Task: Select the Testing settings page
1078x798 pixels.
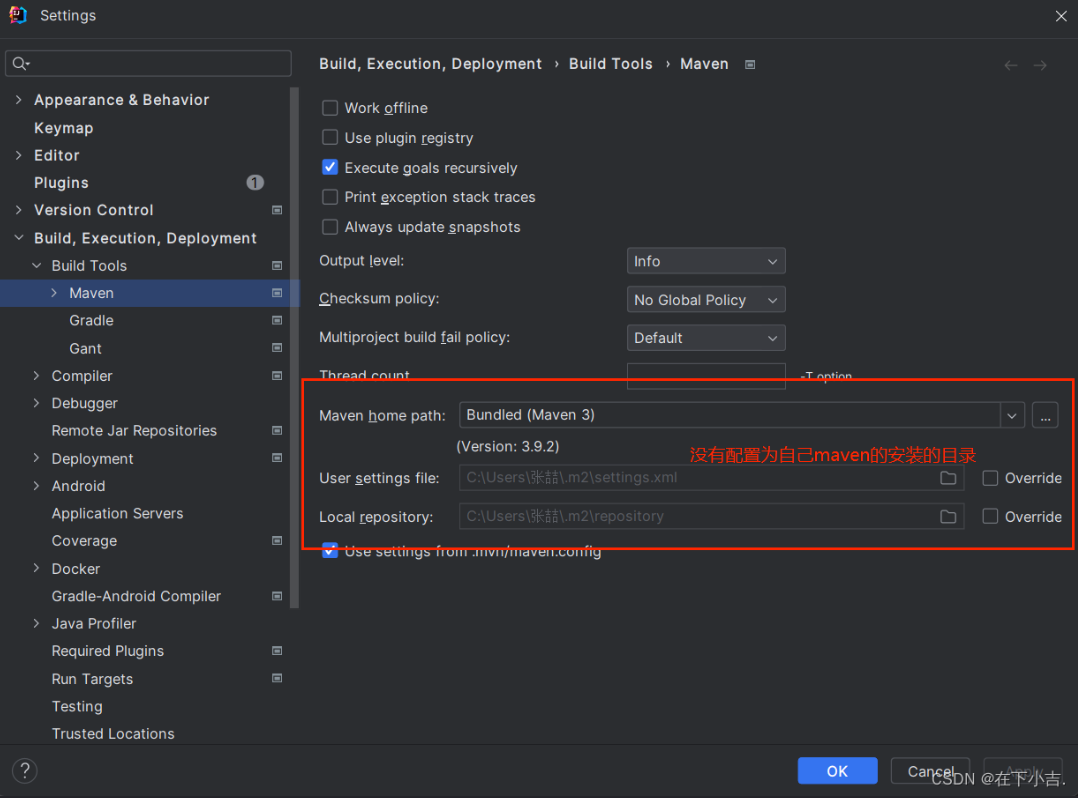Action: (77, 706)
